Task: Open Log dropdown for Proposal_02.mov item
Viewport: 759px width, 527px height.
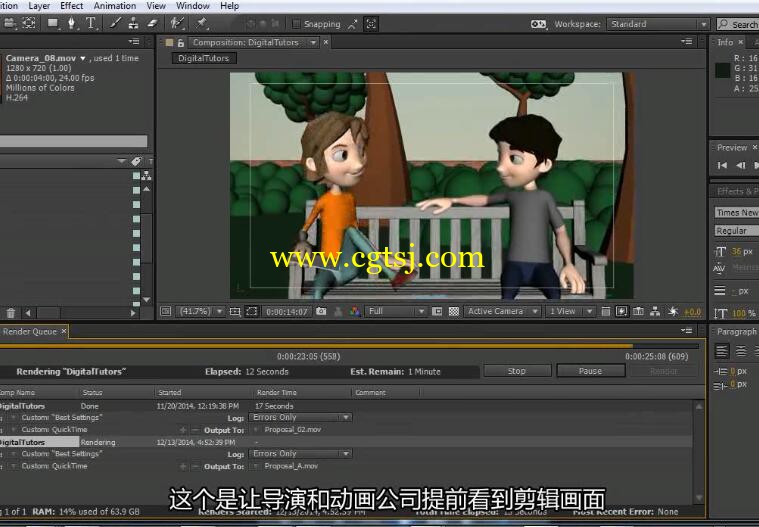Action: (300, 417)
